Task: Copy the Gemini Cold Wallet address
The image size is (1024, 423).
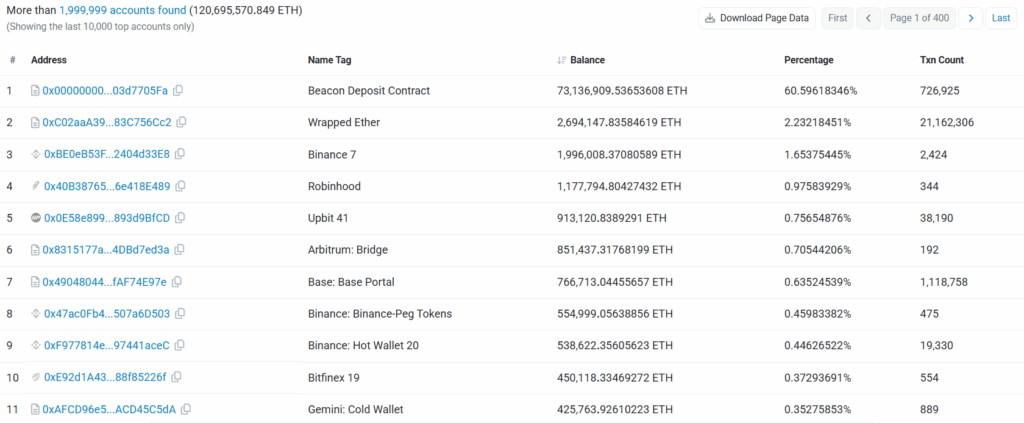Action: (x=186, y=409)
